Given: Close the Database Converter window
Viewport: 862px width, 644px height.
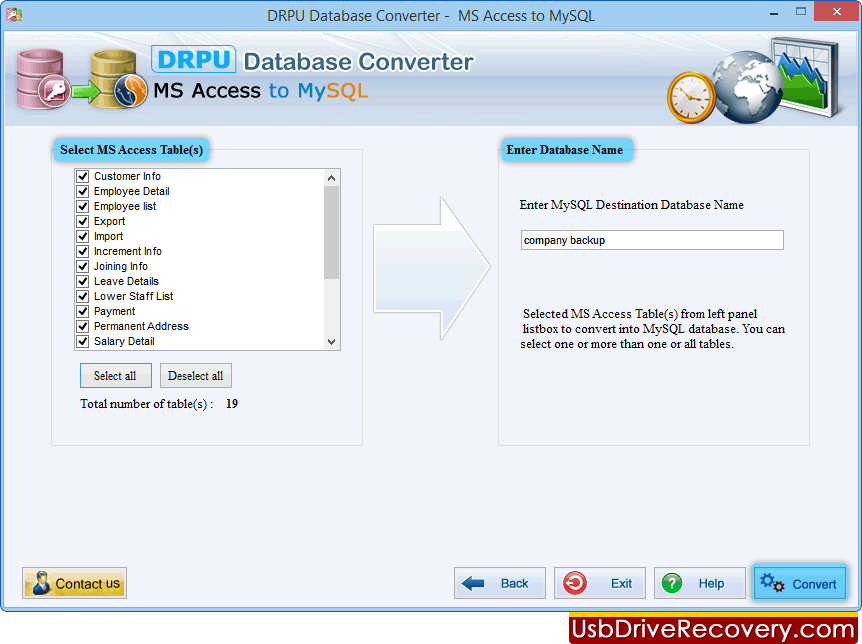Looking at the screenshot, I should coord(836,12).
